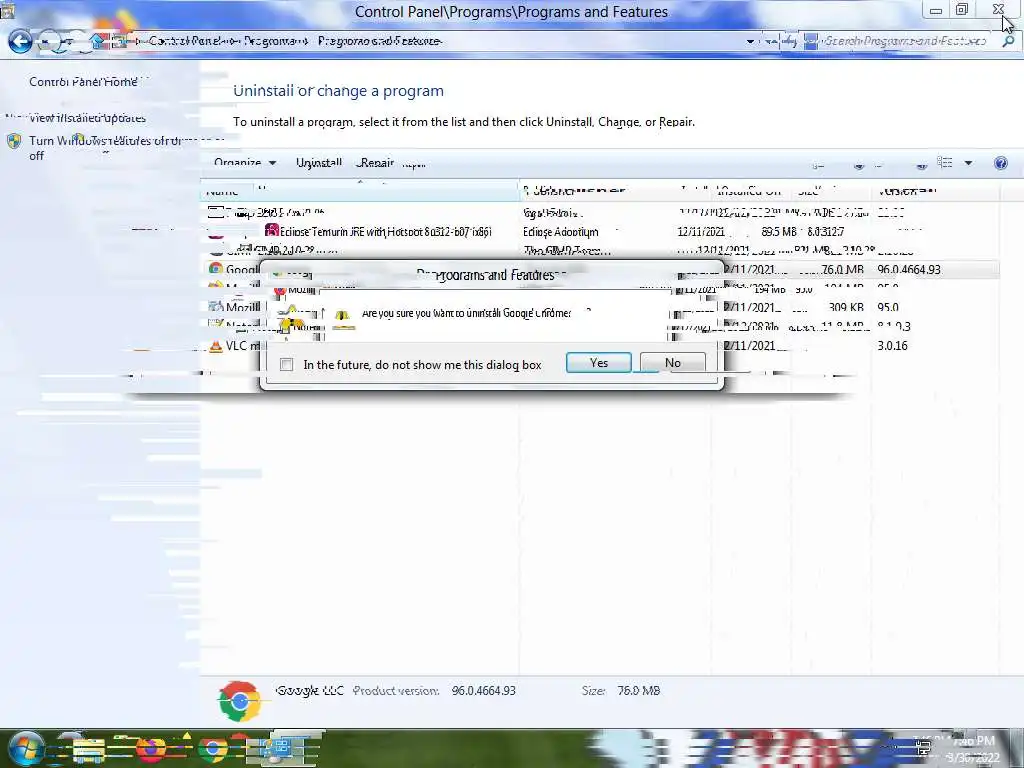Open Firefox from the taskbar
The image size is (1024, 768).
coord(151,749)
